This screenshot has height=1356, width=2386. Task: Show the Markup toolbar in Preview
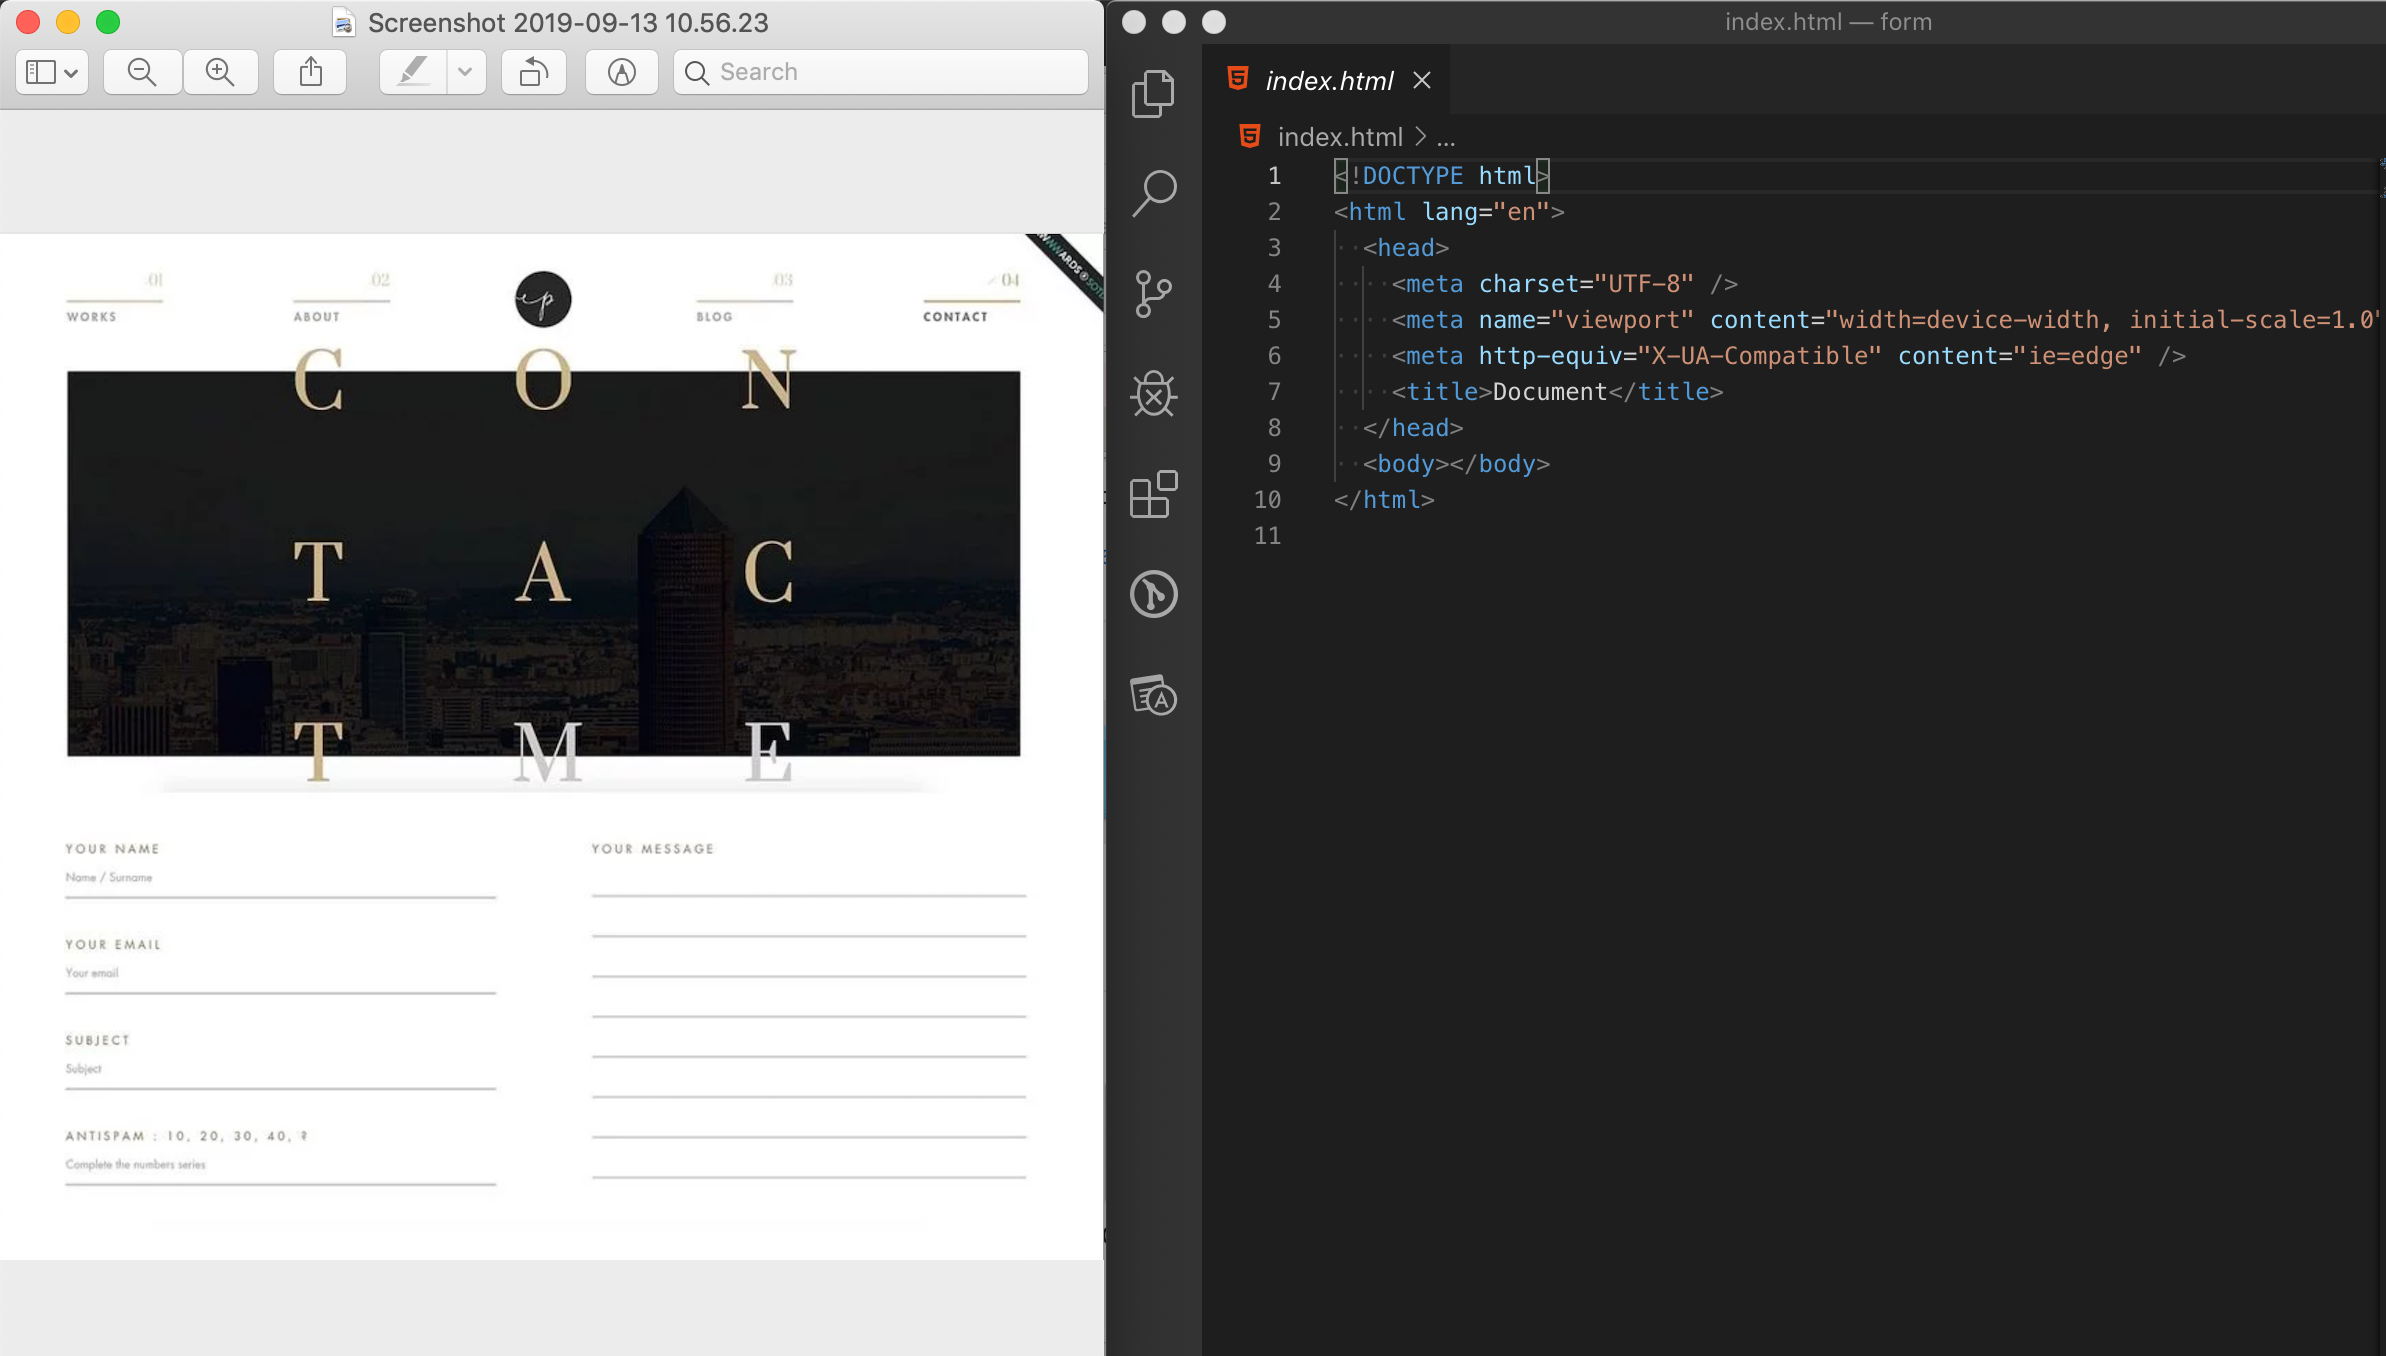[x=620, y=71]
